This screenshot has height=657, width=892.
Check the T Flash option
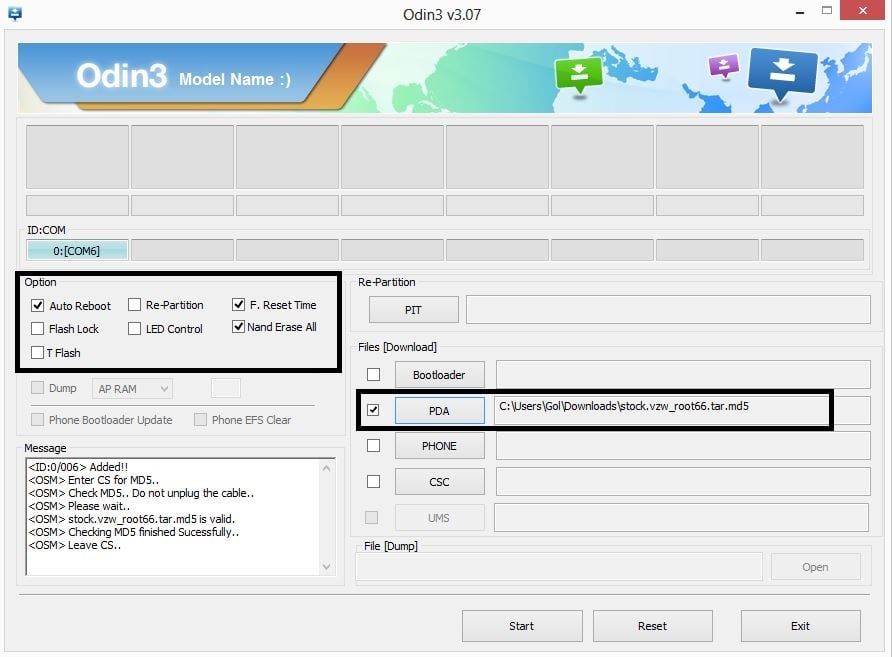pyautogui.click(x=38, y=353)
